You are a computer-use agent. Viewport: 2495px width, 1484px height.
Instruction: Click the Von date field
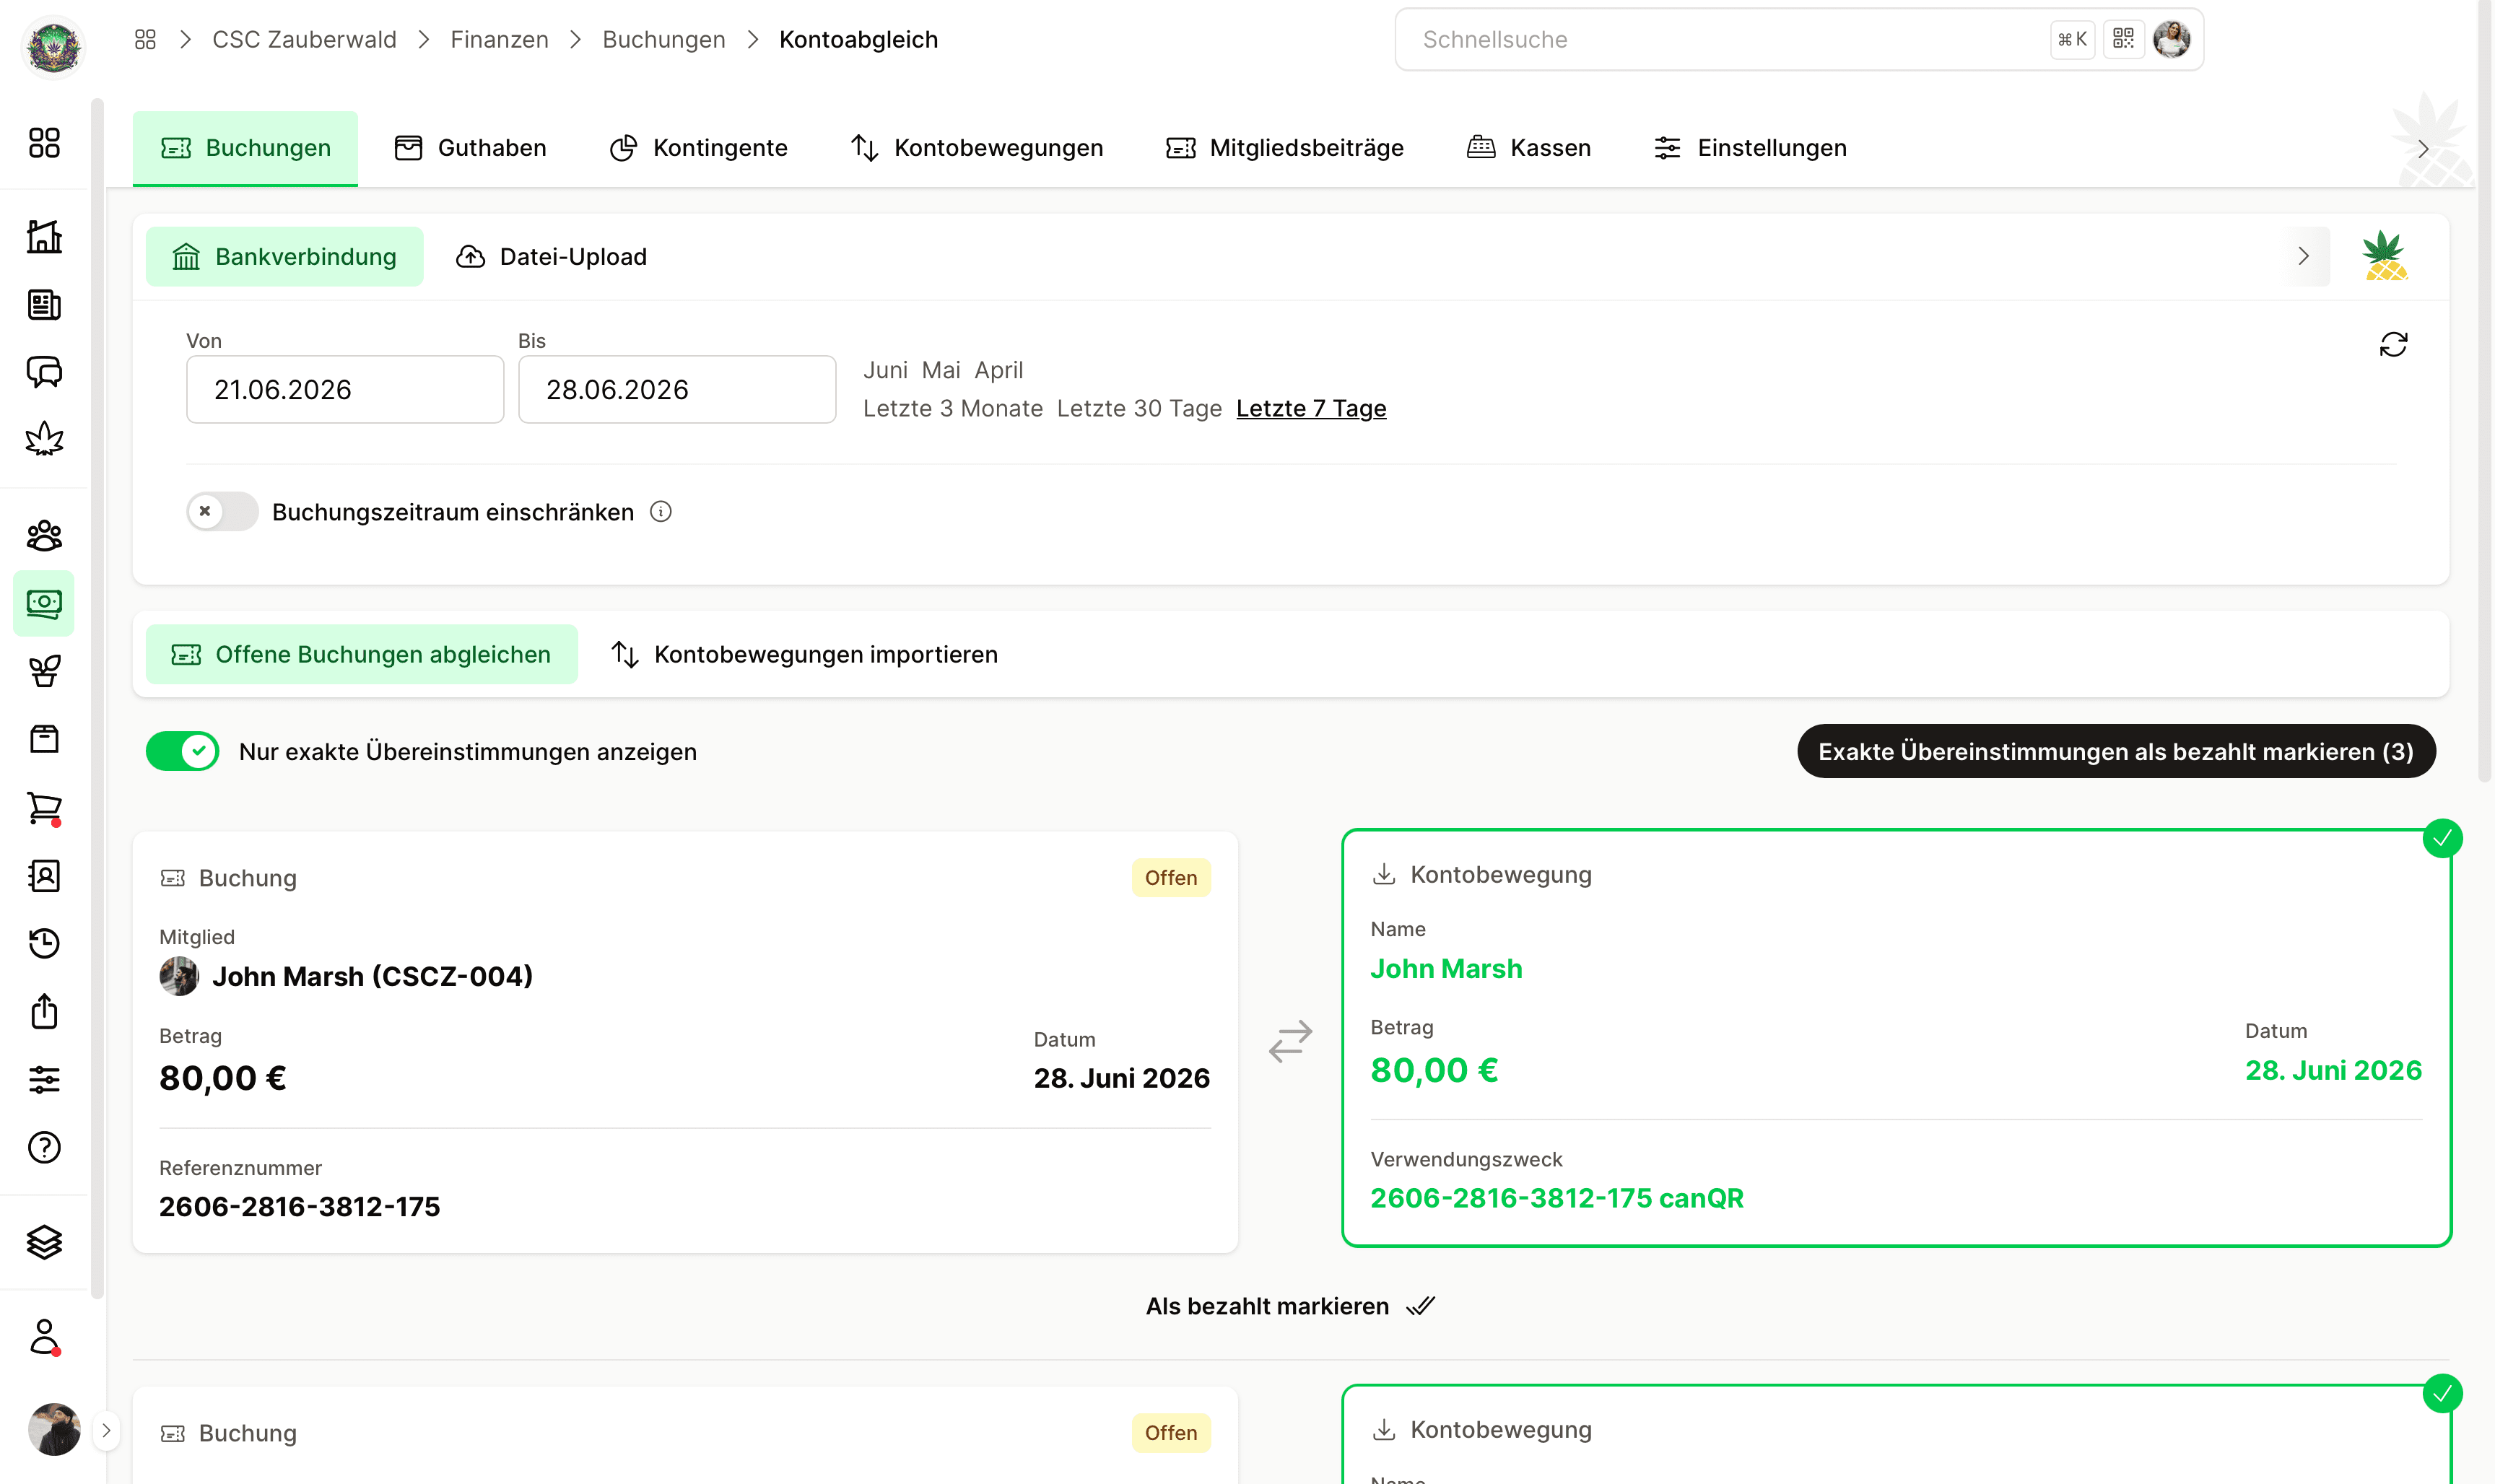345,389
